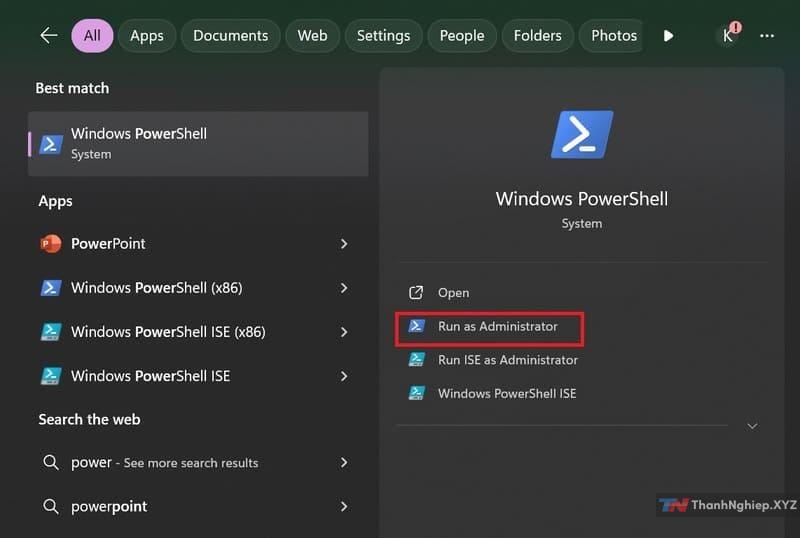The image size is (800, 538).
Task: Click the PowerShell icon in best match
Action: tap(51, 144)
